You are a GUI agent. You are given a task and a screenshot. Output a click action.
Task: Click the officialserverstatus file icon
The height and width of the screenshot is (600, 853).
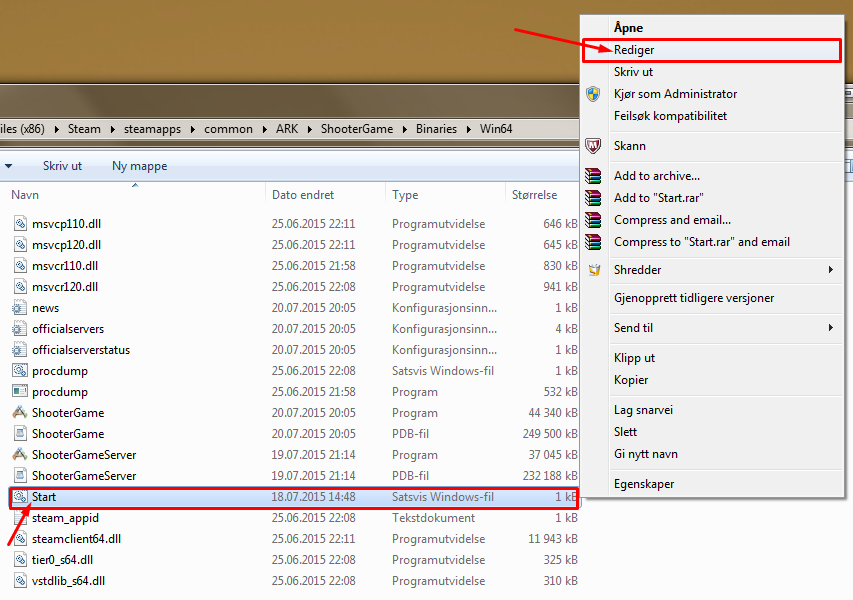[20, 349]
